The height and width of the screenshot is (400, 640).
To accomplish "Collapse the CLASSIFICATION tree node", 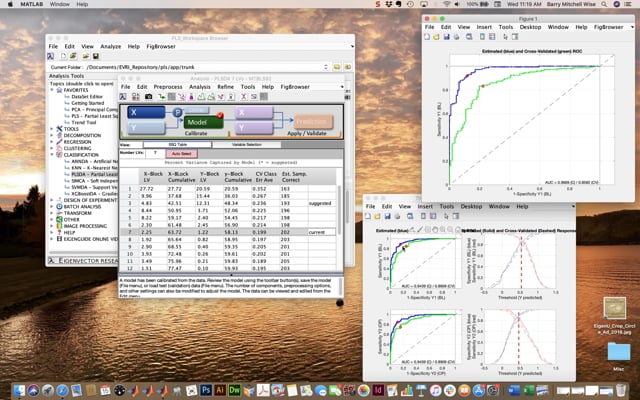I will tap(52, 155).
